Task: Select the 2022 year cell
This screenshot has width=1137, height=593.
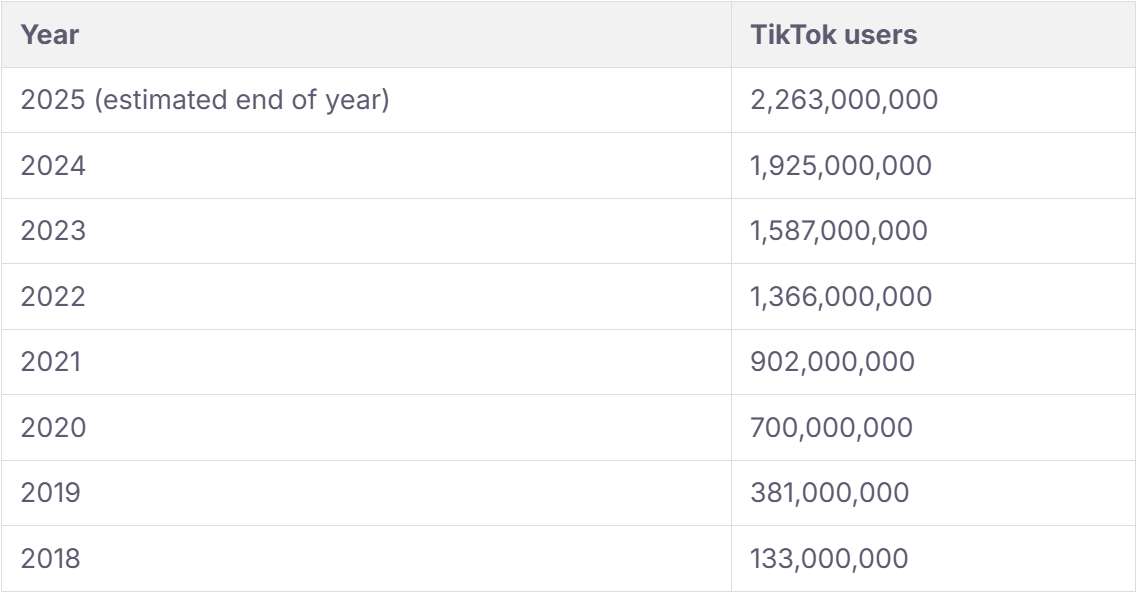Action: tap(53, 297)
